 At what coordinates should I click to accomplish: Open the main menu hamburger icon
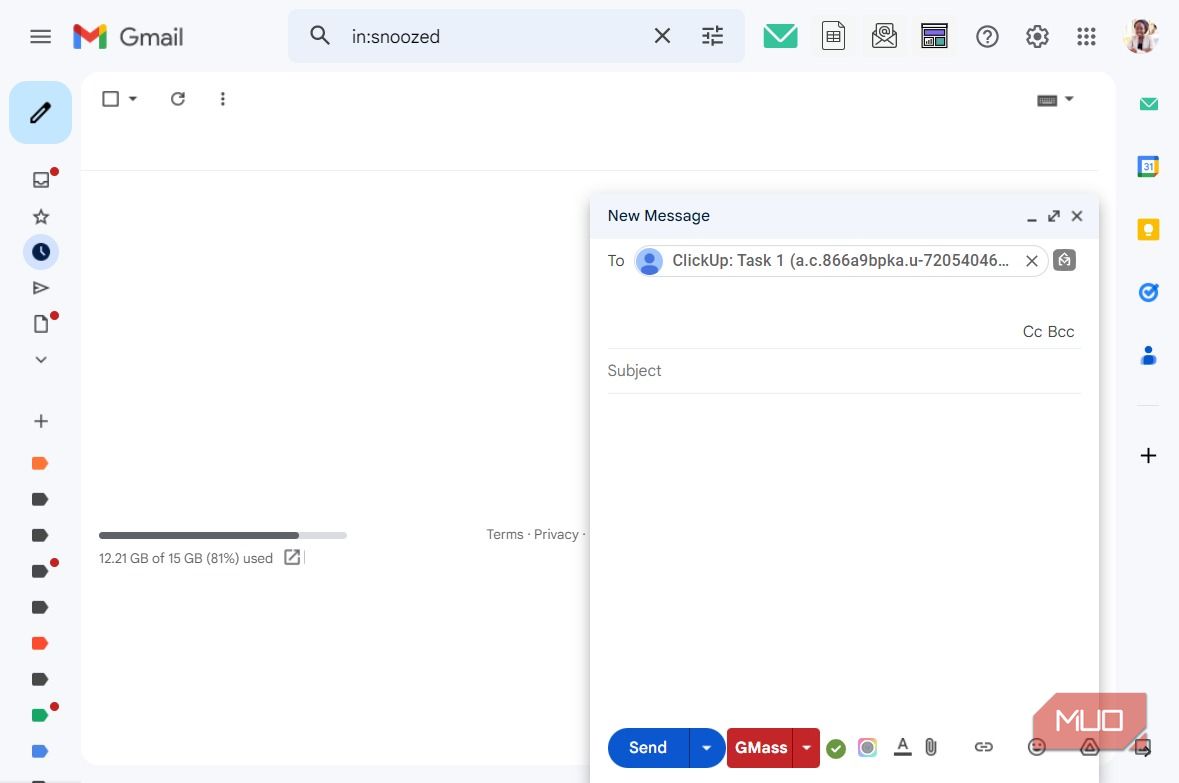click(41, 36)
